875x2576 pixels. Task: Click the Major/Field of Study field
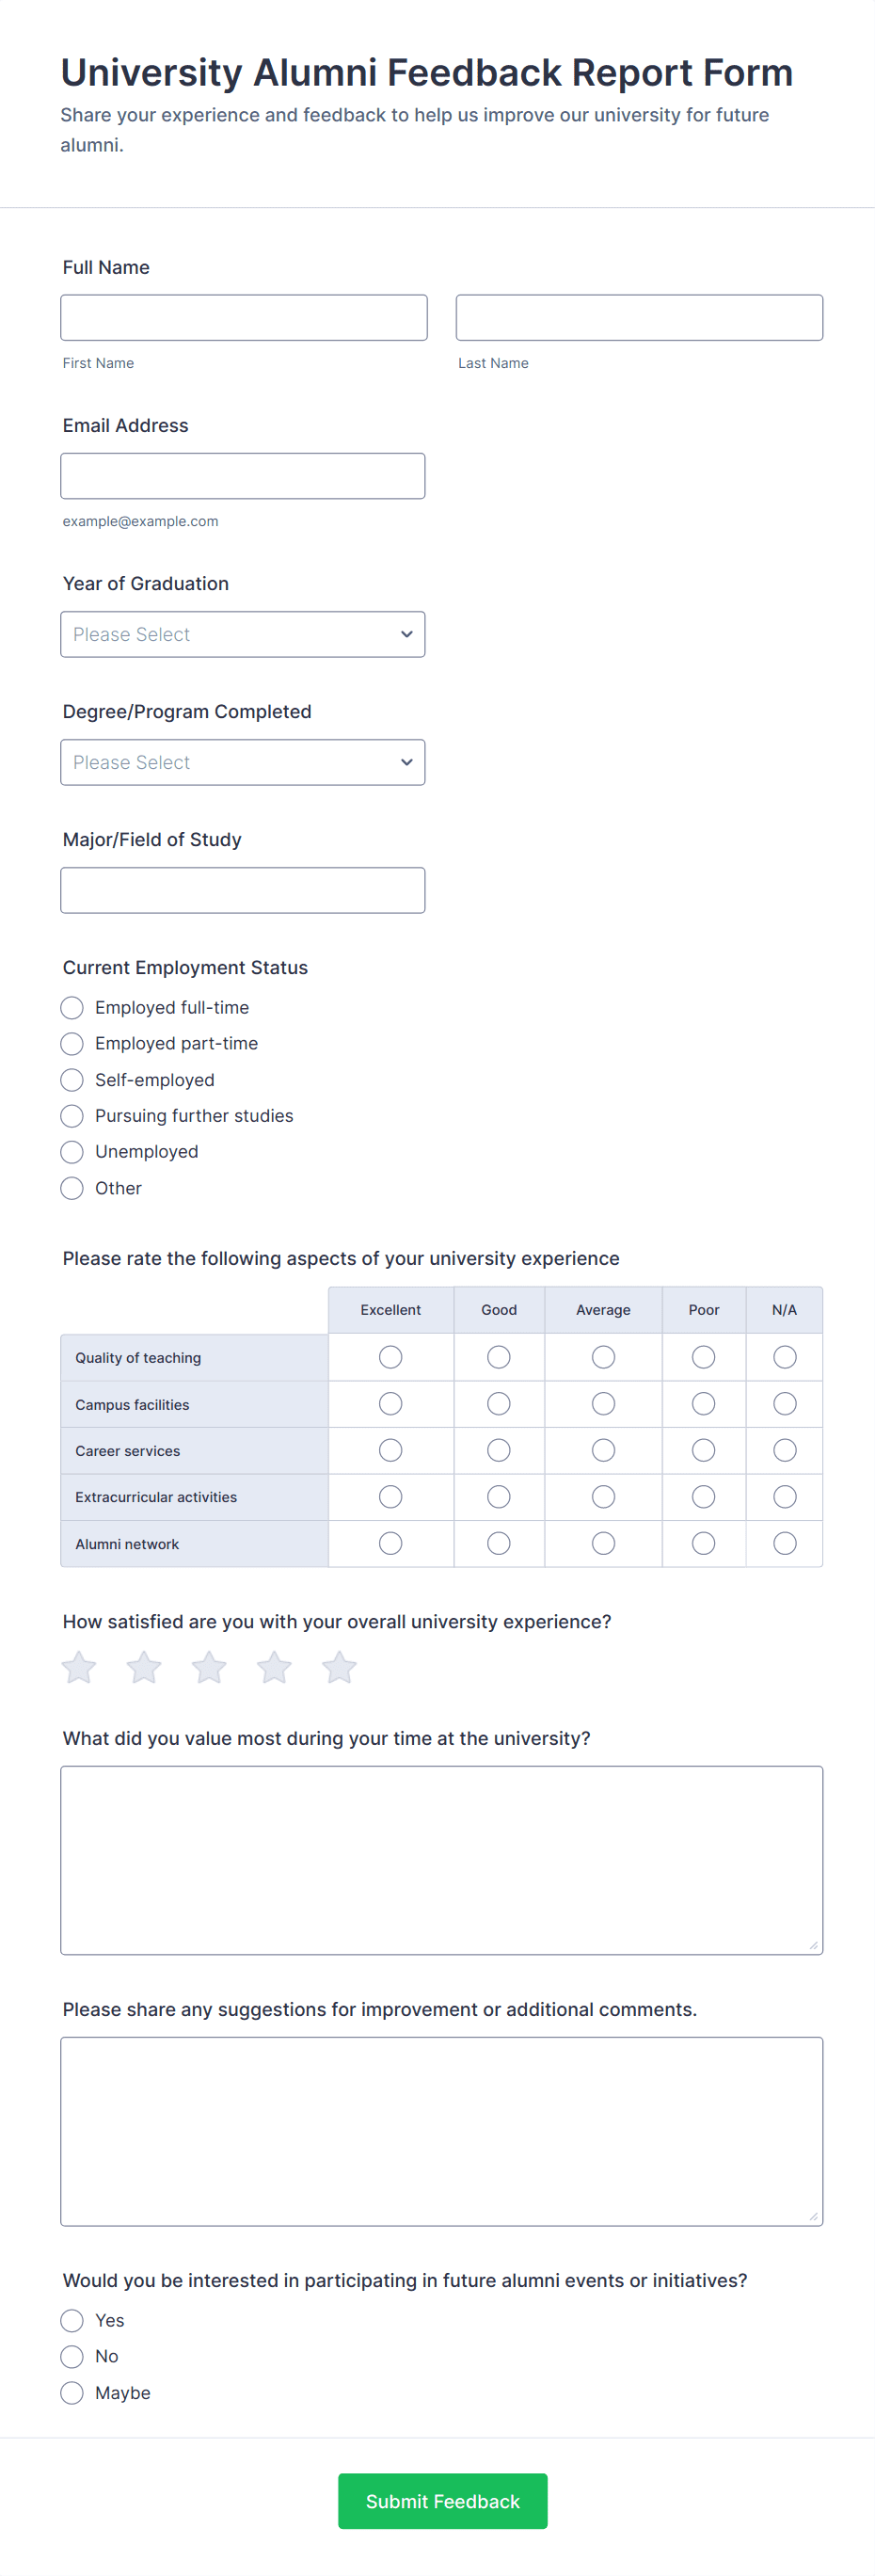243,890
